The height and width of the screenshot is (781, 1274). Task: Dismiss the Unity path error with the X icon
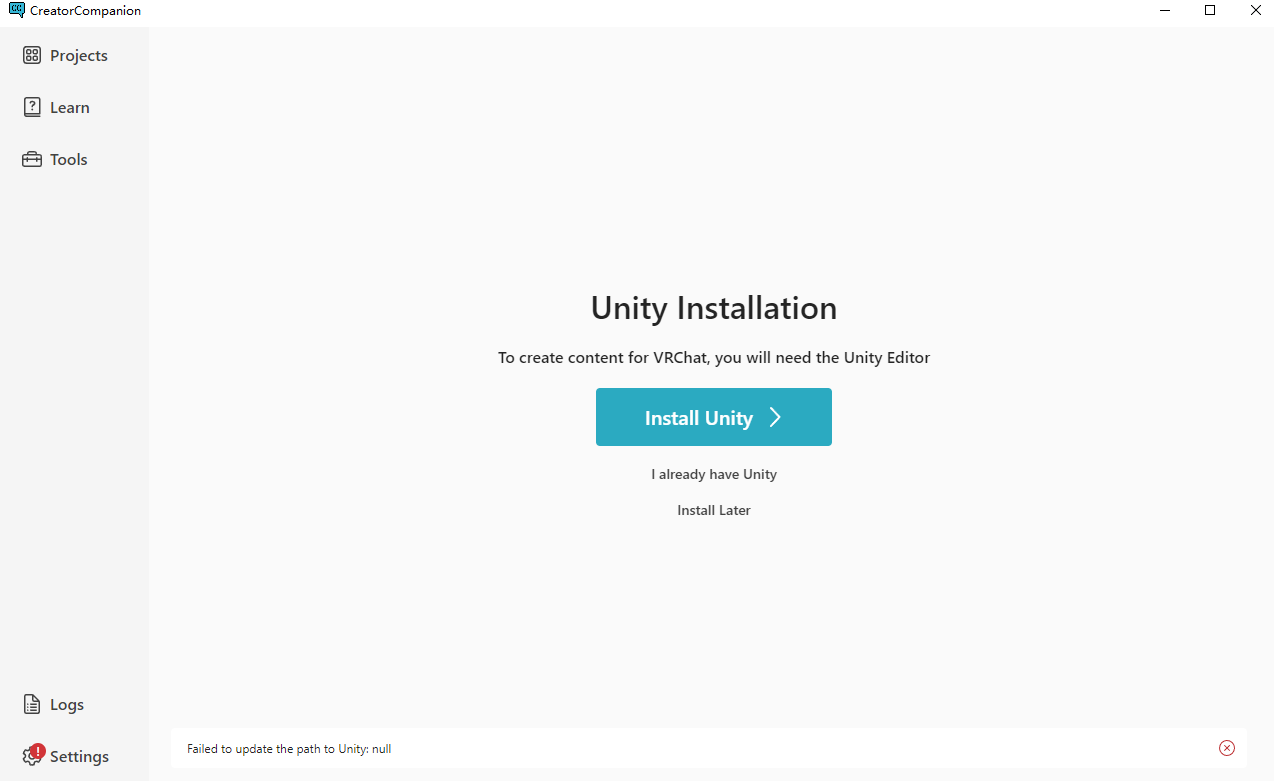click(x=1227, y=748)
